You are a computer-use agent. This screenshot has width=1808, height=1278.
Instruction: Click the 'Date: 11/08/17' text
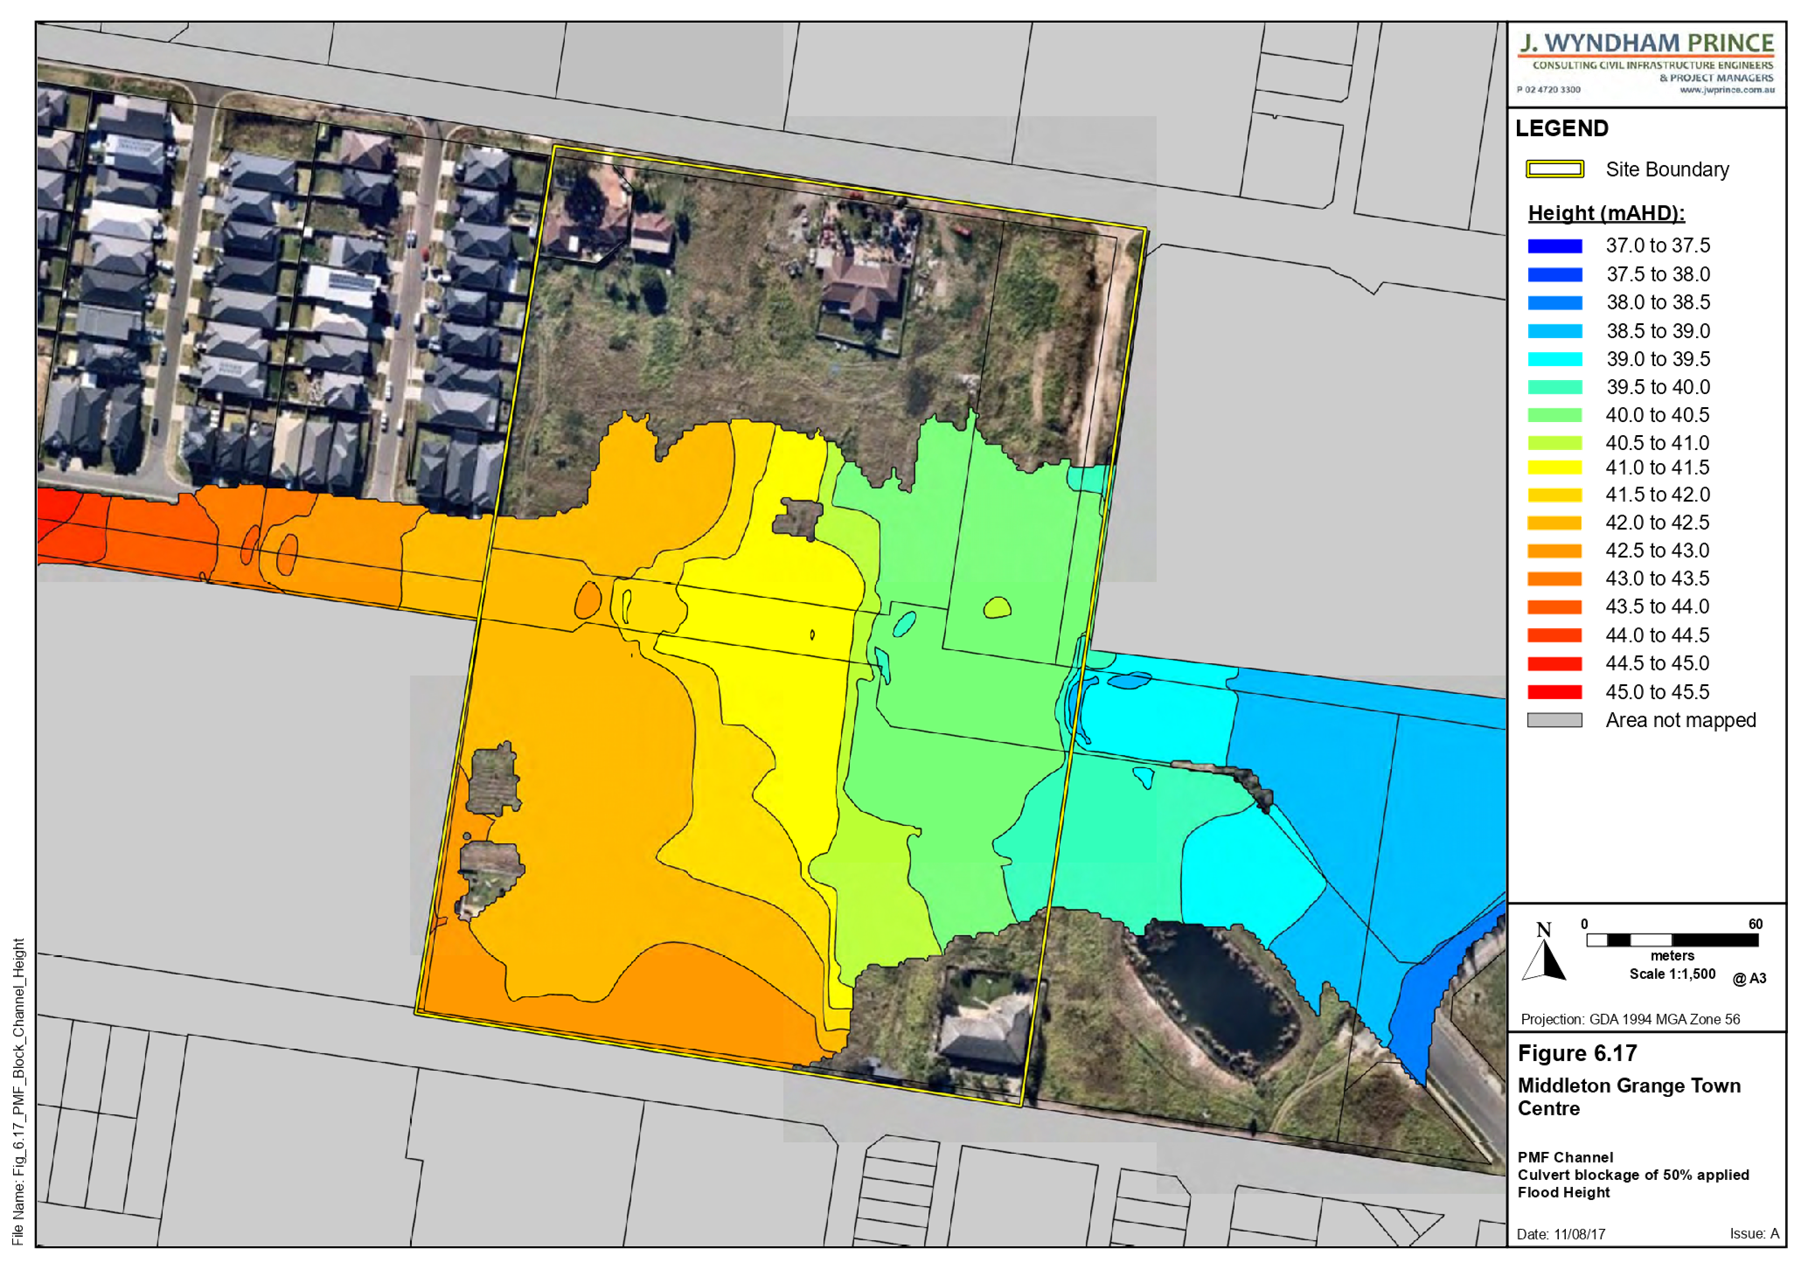pos(1561,1234)
